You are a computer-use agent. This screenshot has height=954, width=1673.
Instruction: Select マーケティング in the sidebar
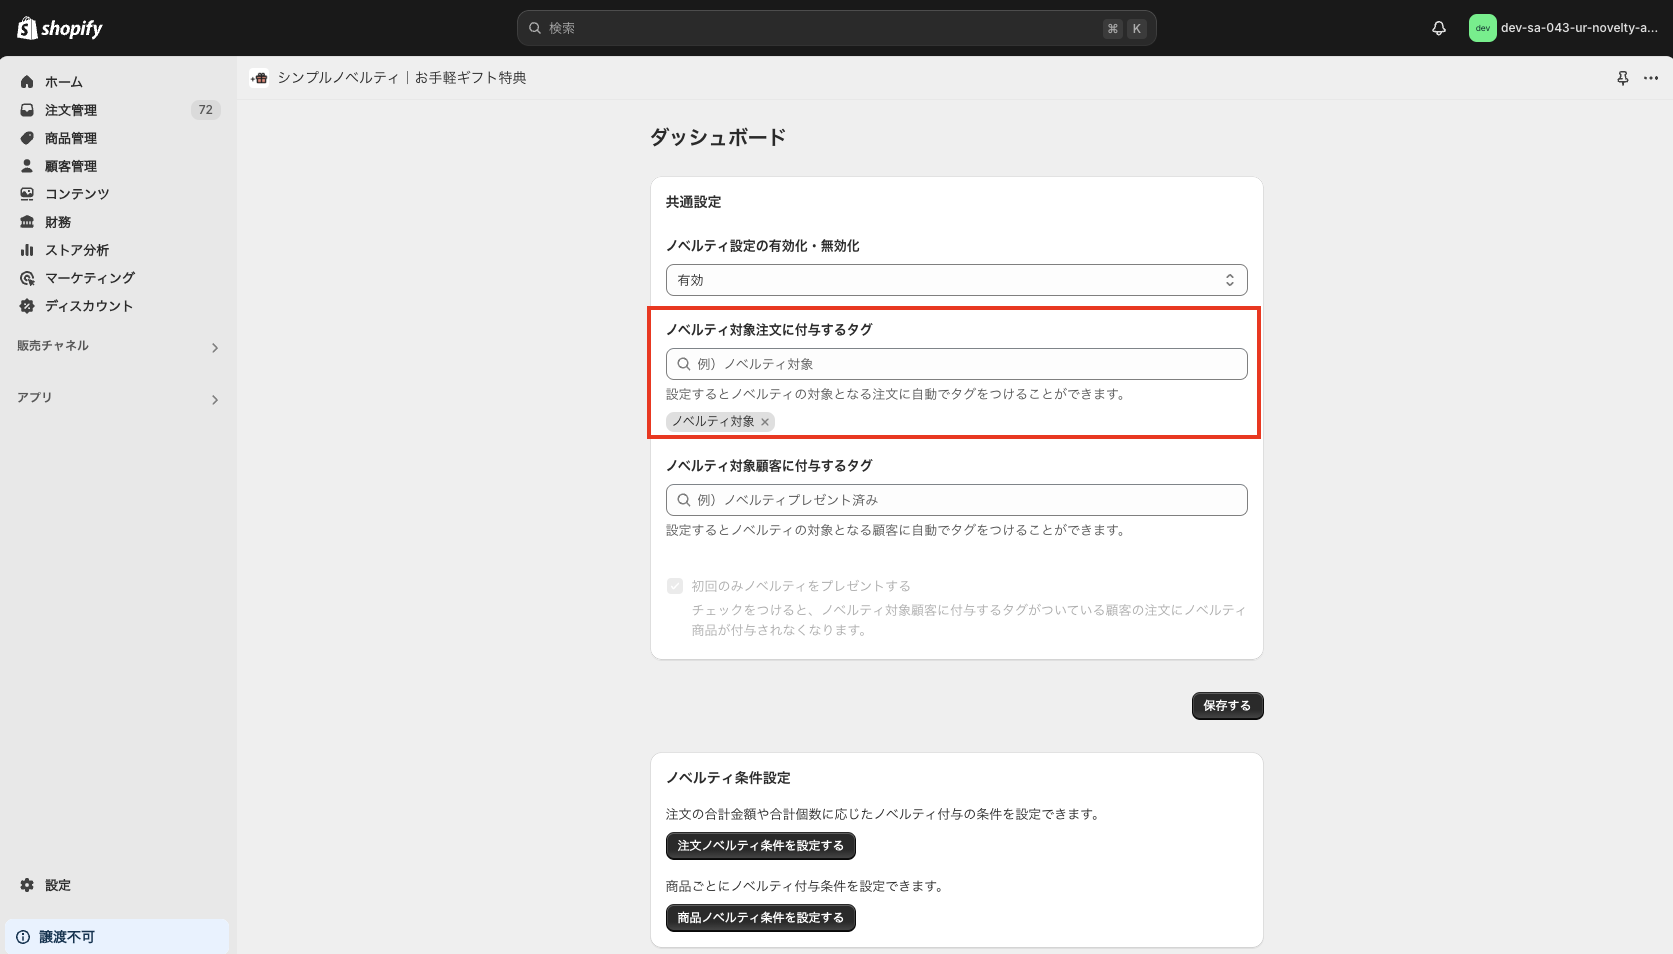89,277
